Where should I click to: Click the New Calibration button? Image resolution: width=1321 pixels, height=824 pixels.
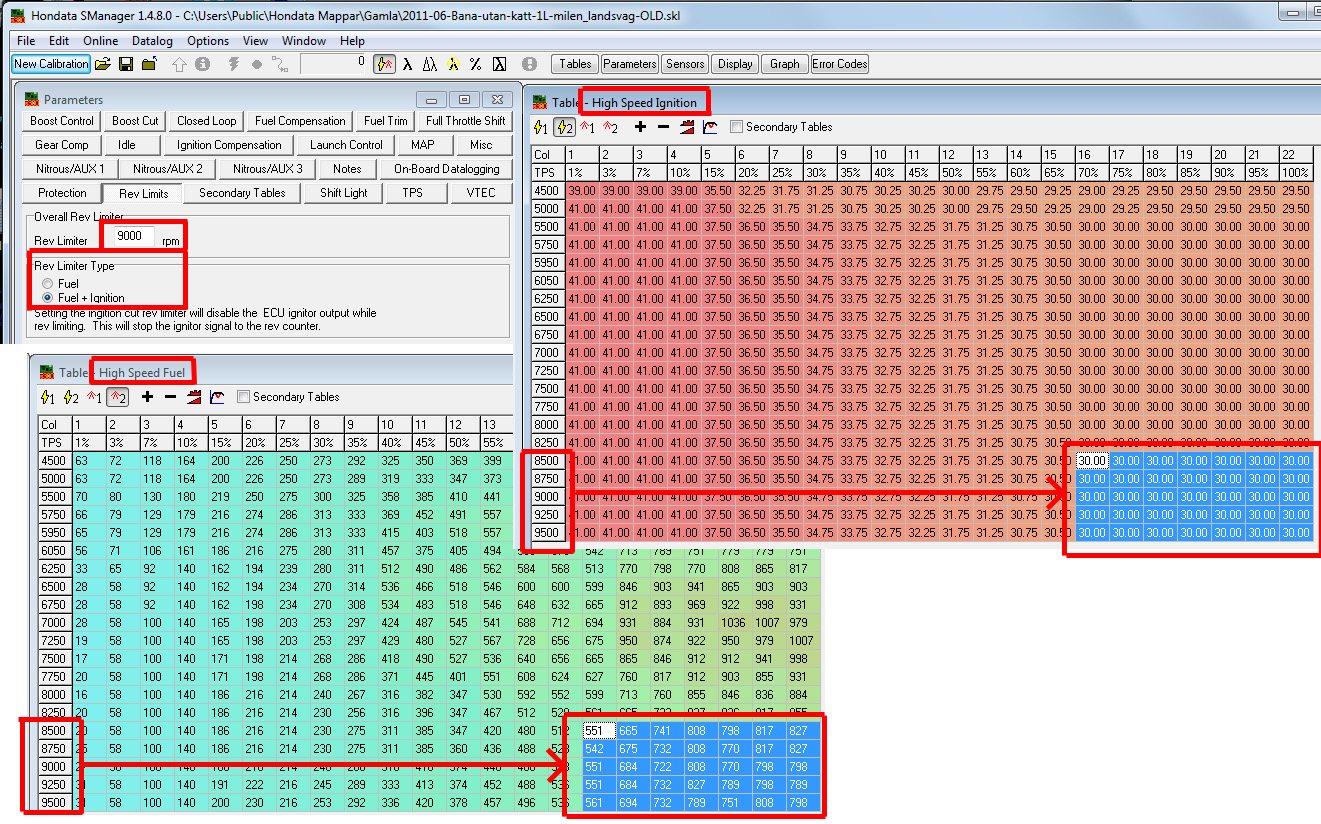point(51,64)
